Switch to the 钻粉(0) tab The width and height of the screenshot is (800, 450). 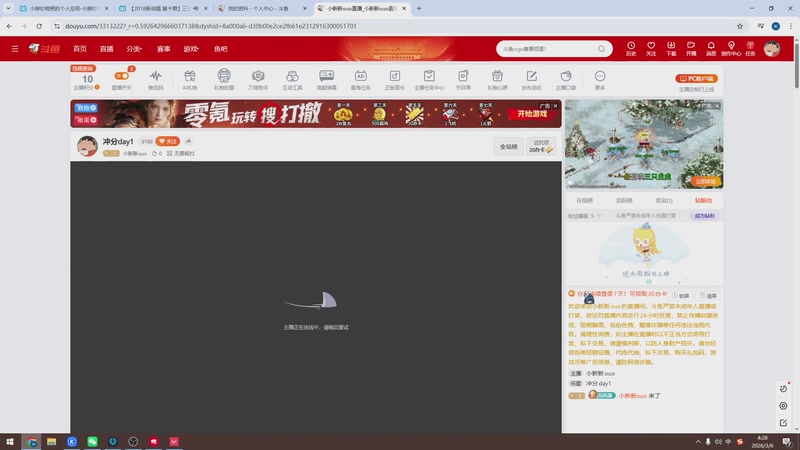click(704, 201)
